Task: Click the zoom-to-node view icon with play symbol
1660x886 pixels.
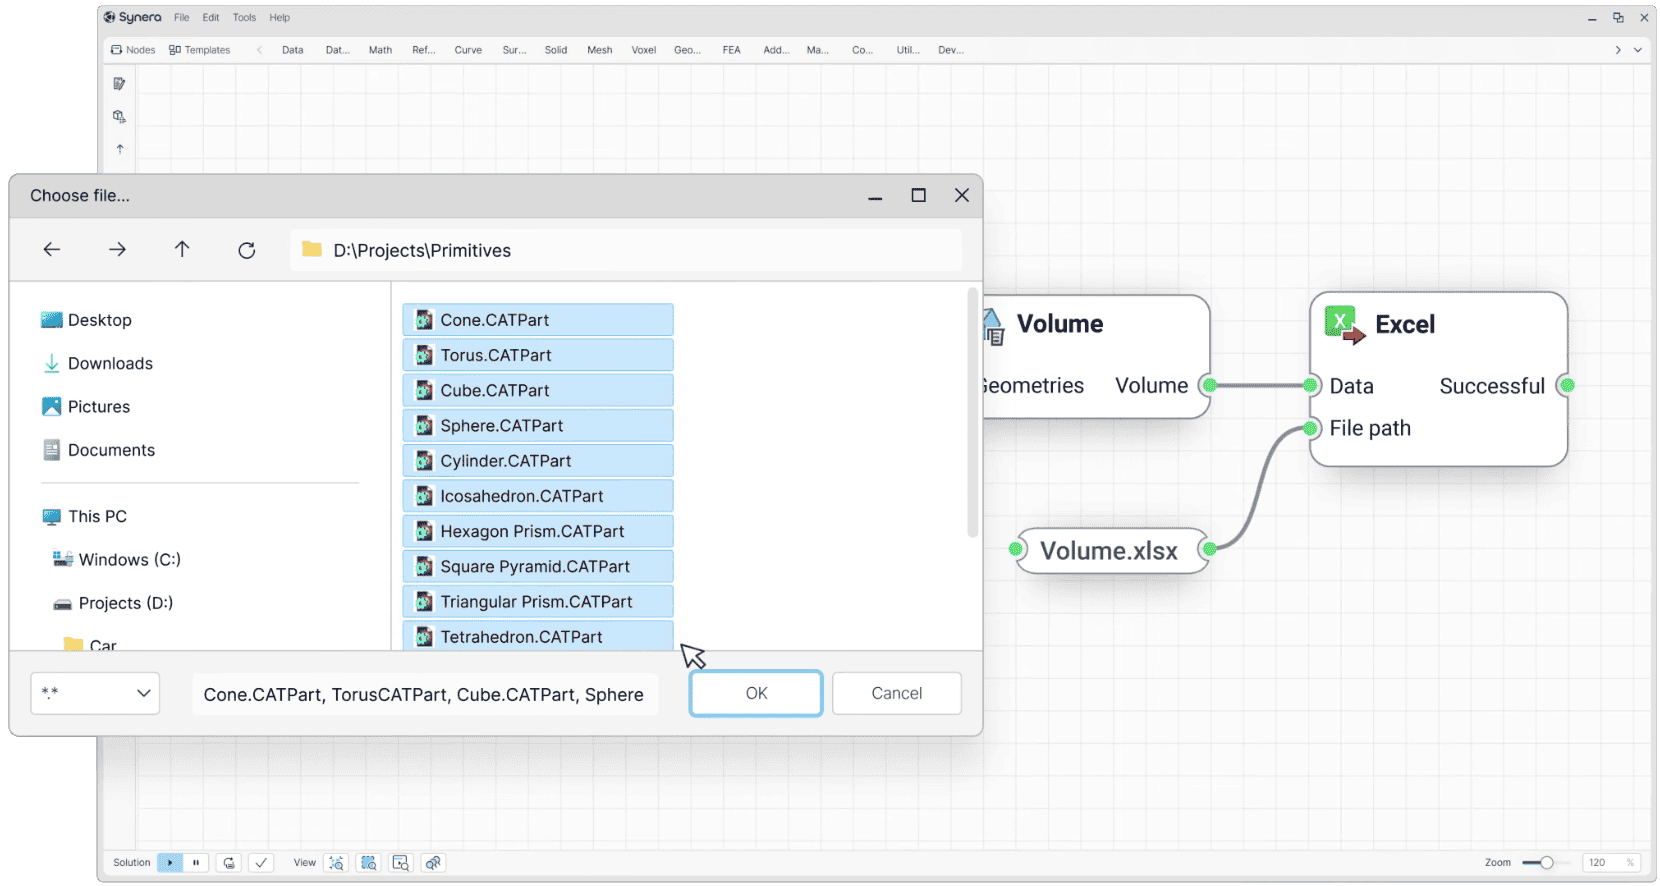Action: (401, 863)
